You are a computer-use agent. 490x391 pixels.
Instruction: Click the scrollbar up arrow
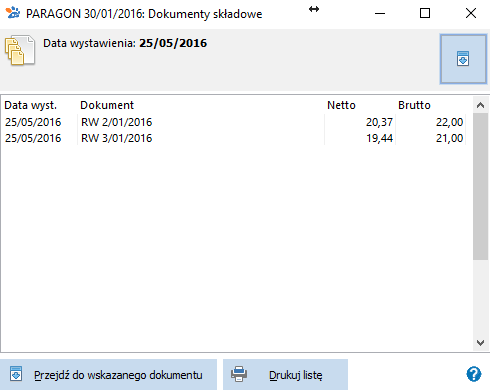(480, 105)
